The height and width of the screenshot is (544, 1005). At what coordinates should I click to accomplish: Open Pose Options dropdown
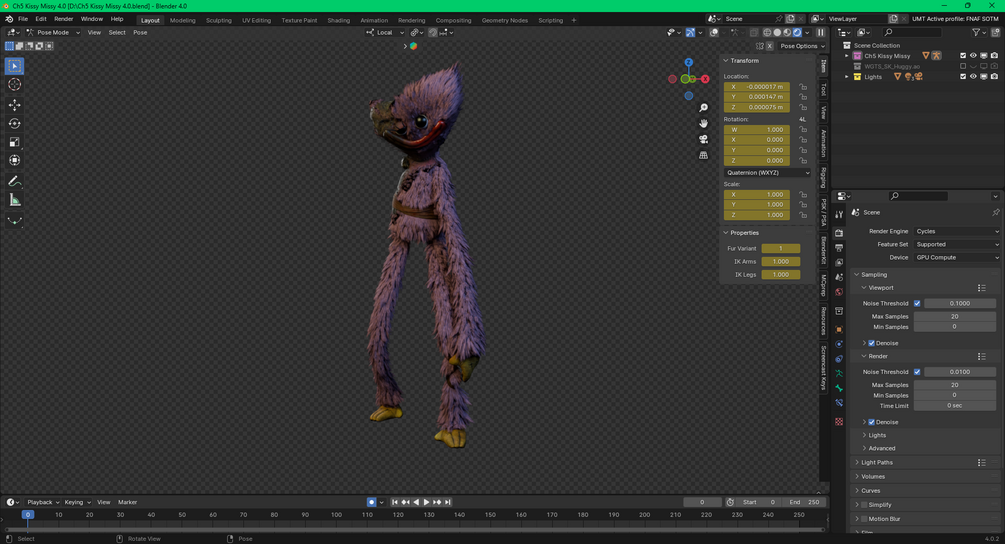point(802,46)
